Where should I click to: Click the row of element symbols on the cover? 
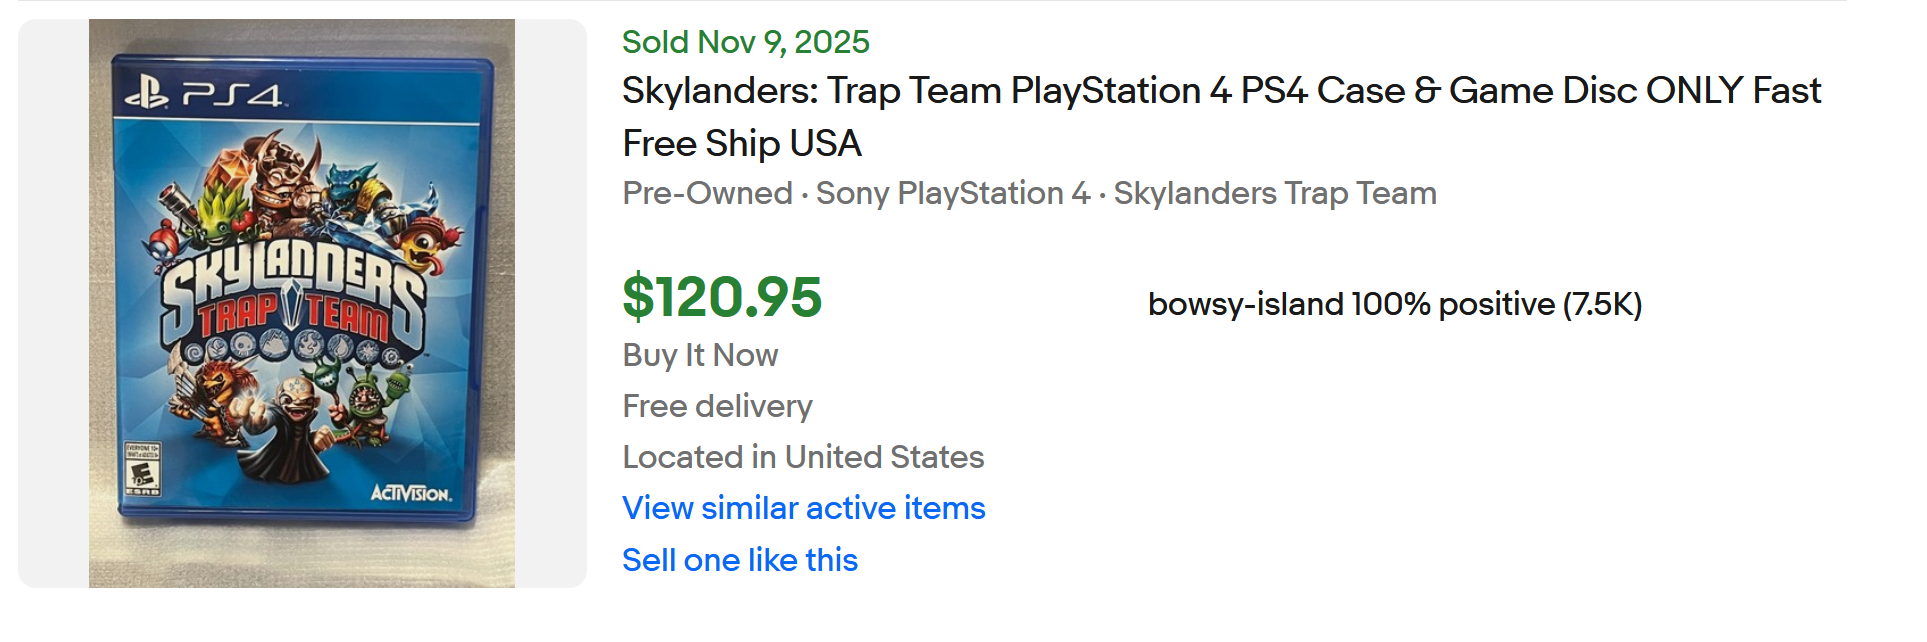pos(292,350)
